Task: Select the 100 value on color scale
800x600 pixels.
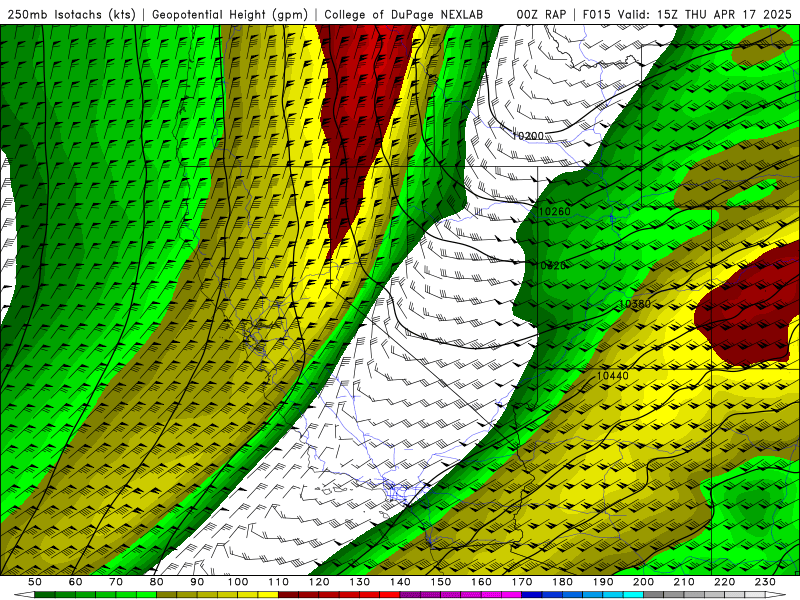Action: tap(238, 582)
